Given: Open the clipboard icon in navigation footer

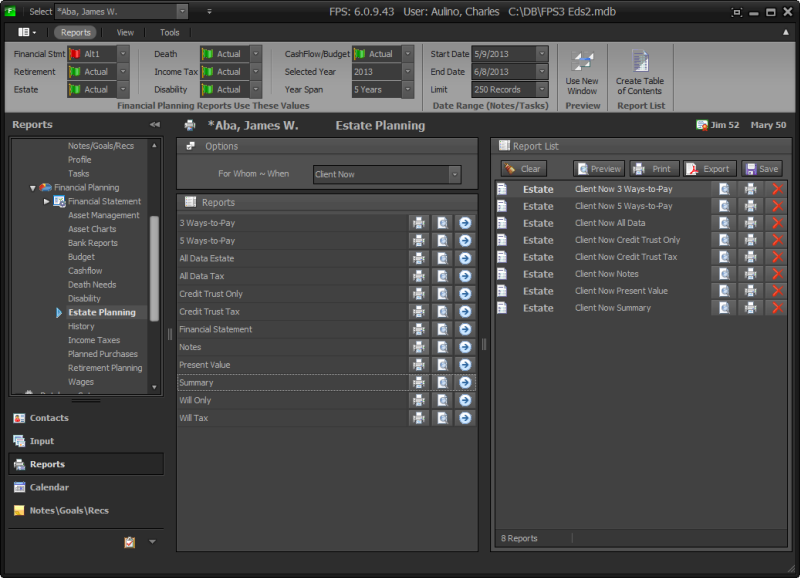Looking at the screenshot, I should [x=130, y=542].
